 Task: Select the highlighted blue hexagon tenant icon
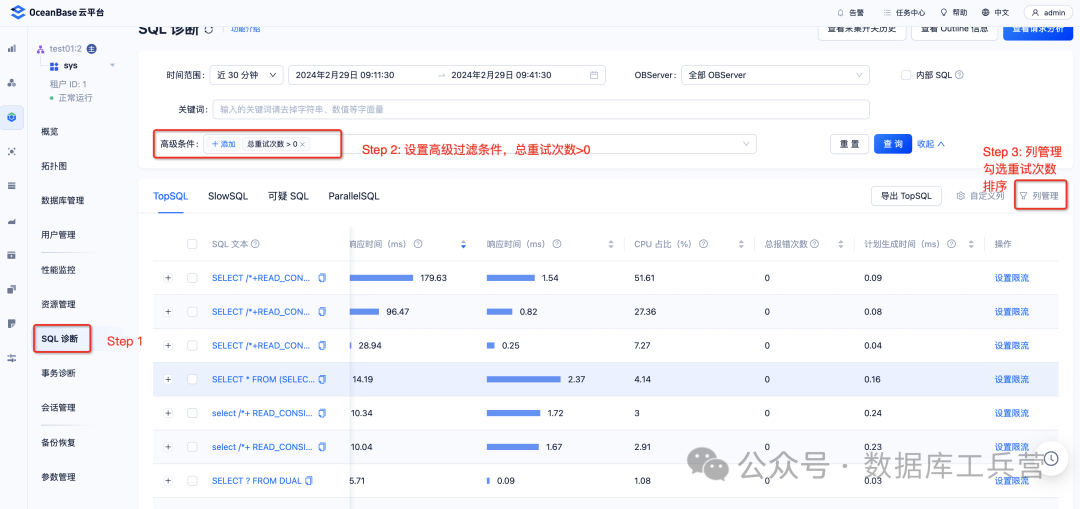[x=11, y=117]
